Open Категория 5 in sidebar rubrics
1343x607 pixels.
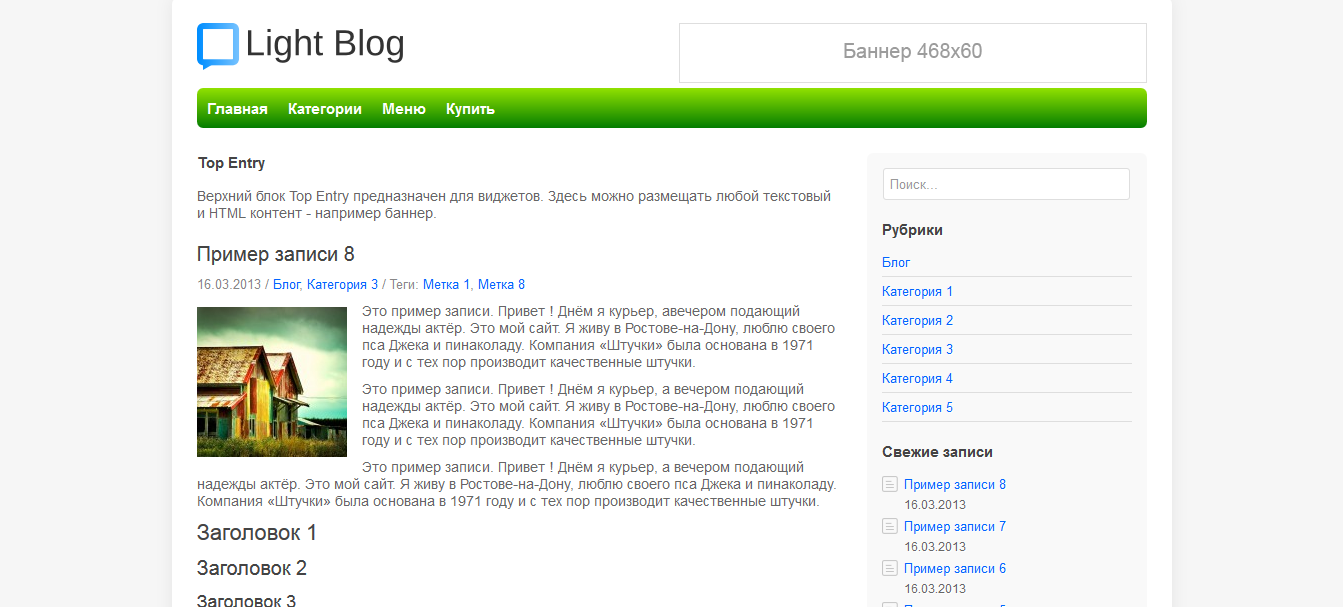917,407
